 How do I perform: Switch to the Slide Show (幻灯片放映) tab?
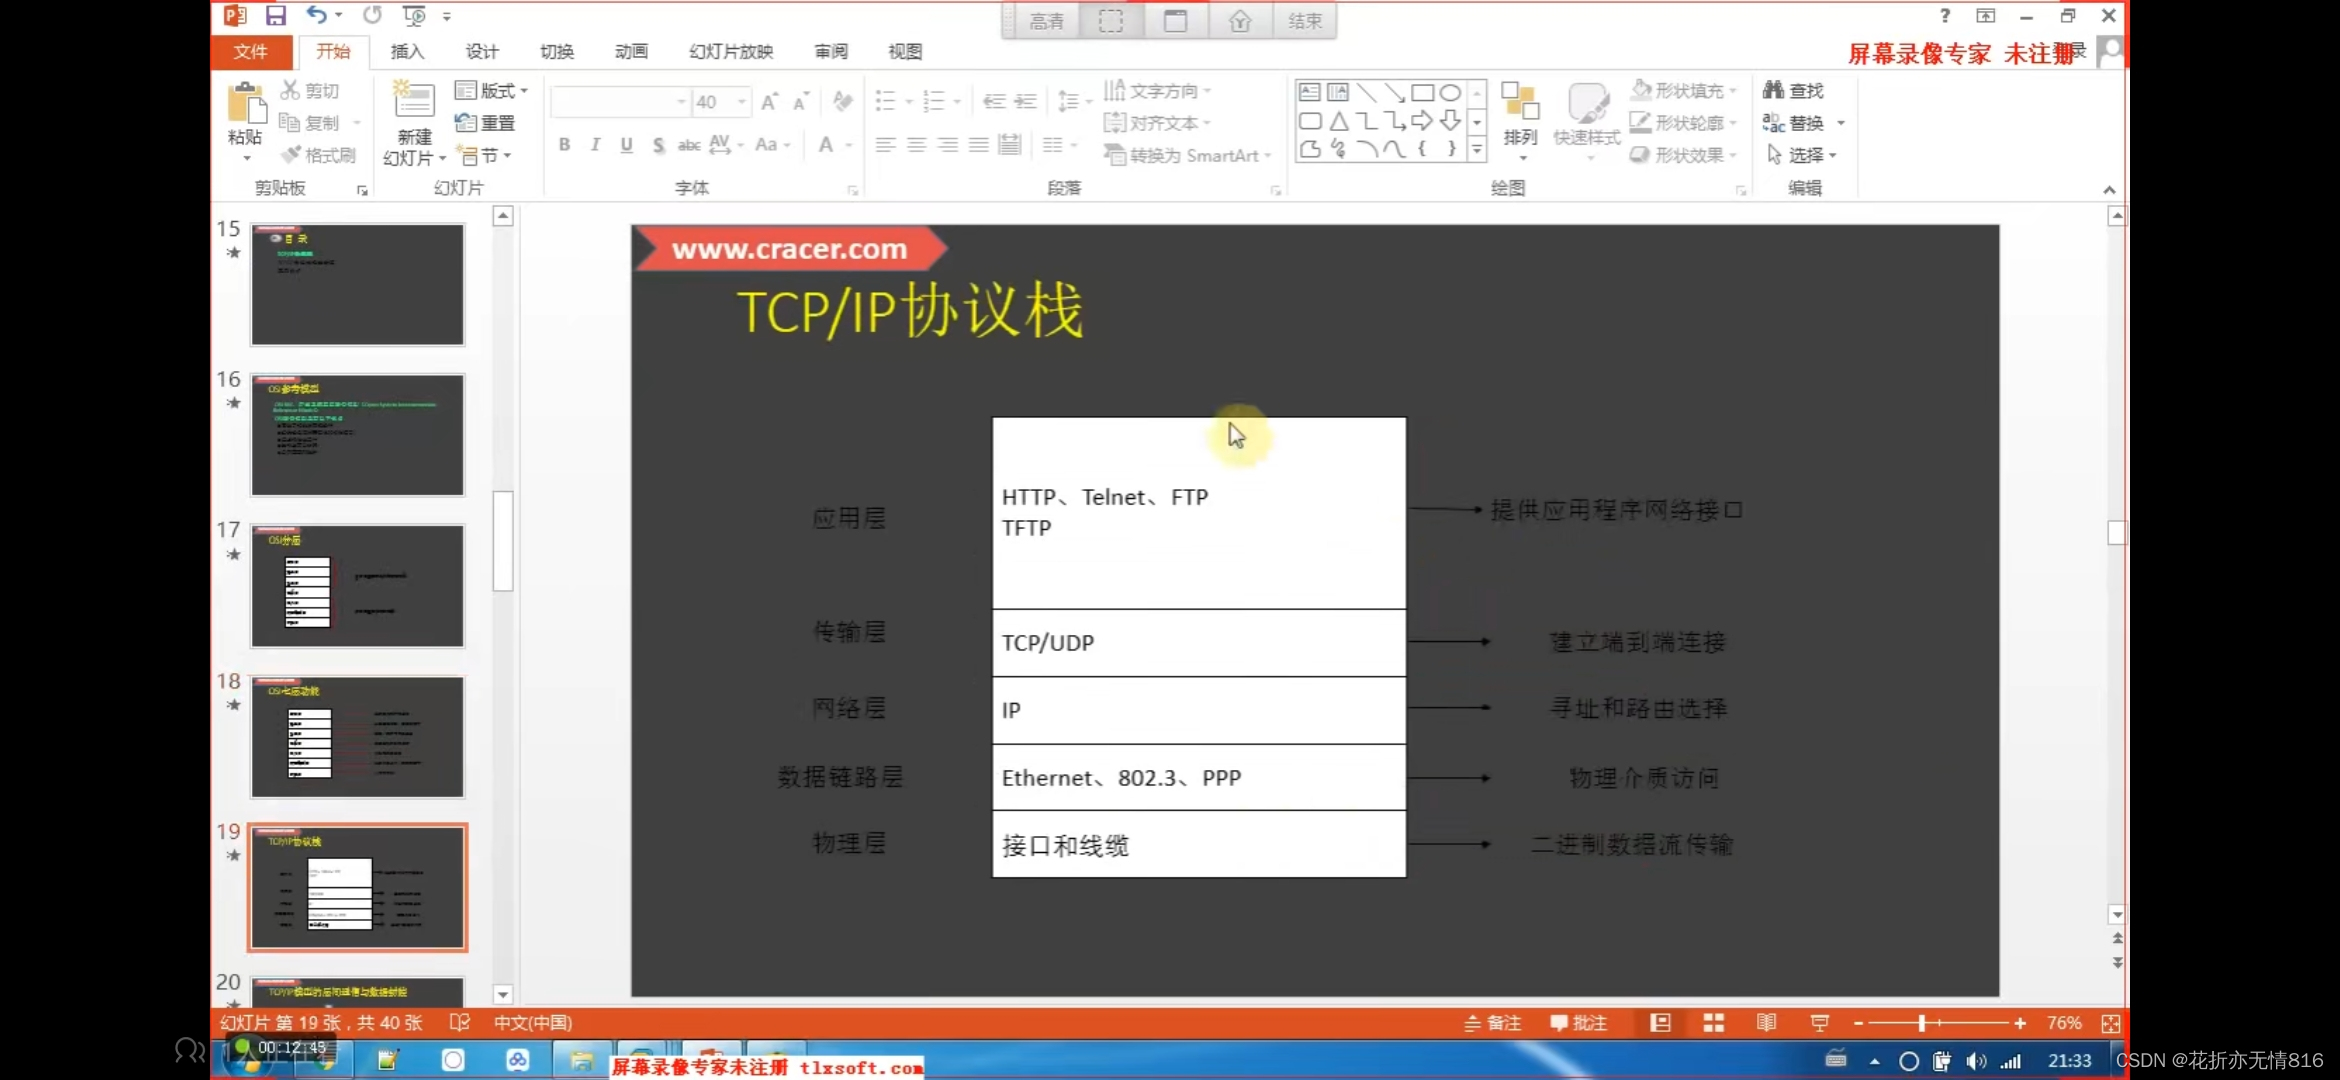(x=731, y=51)
